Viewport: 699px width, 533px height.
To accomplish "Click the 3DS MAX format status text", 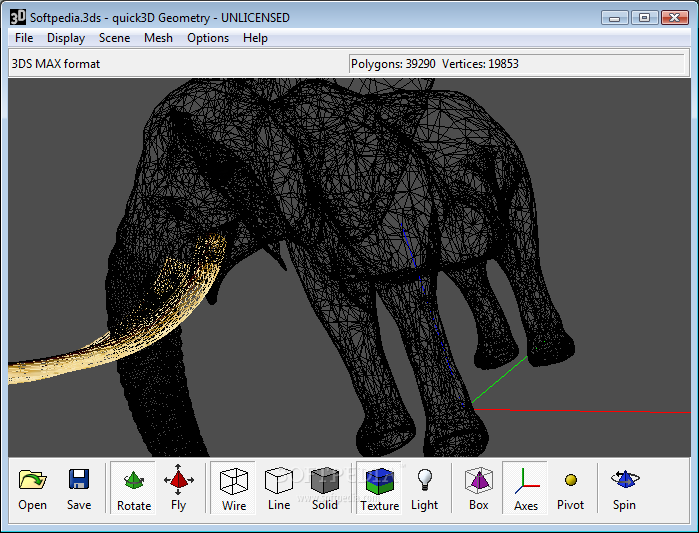I will pyautogui.click(x=56, y=64).
